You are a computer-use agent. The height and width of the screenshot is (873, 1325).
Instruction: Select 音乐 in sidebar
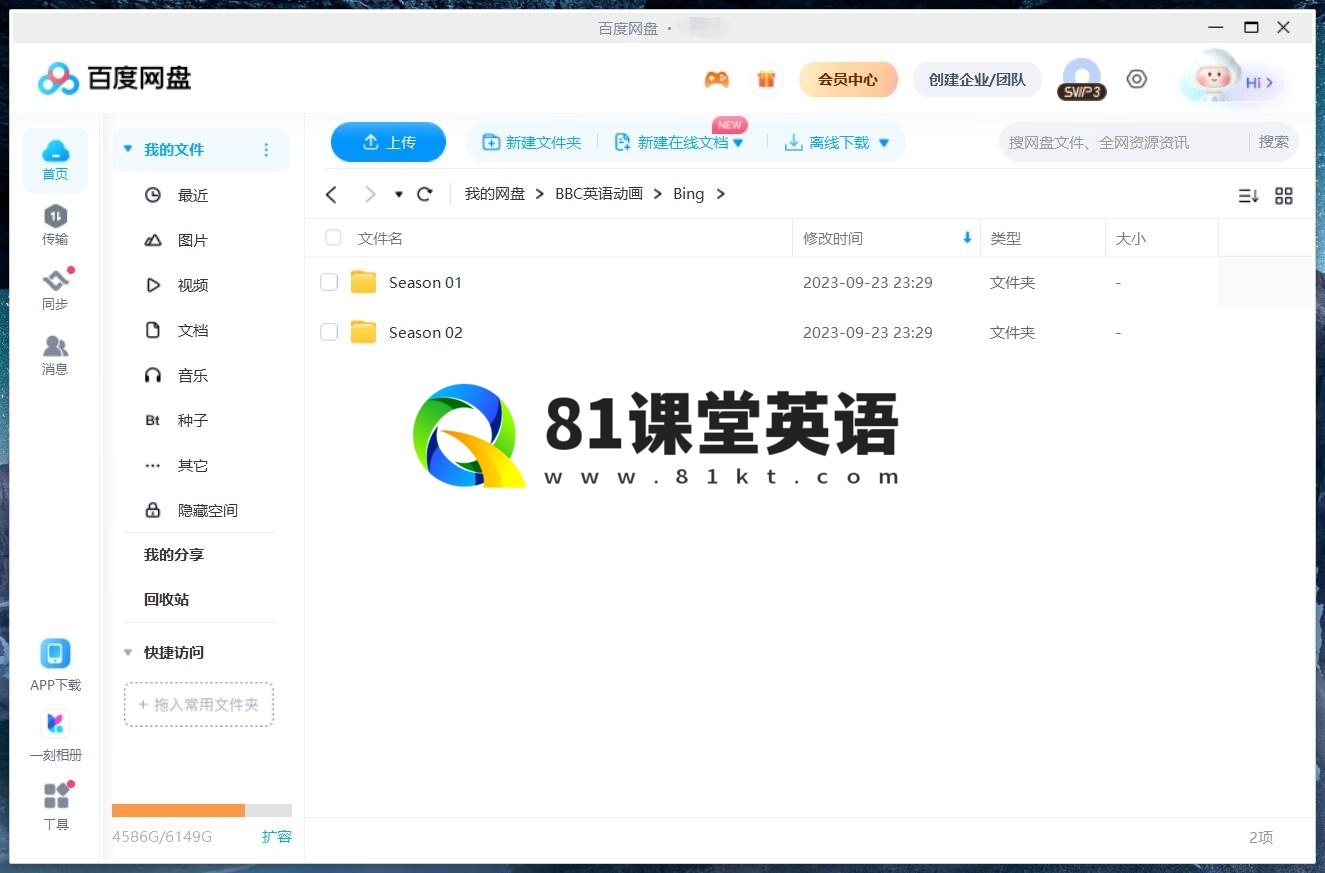click(x=193, y=375)
